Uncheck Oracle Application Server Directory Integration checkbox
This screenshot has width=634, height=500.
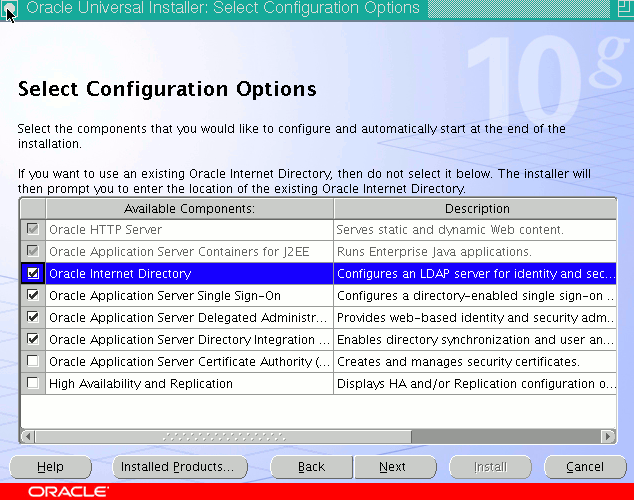33,339
